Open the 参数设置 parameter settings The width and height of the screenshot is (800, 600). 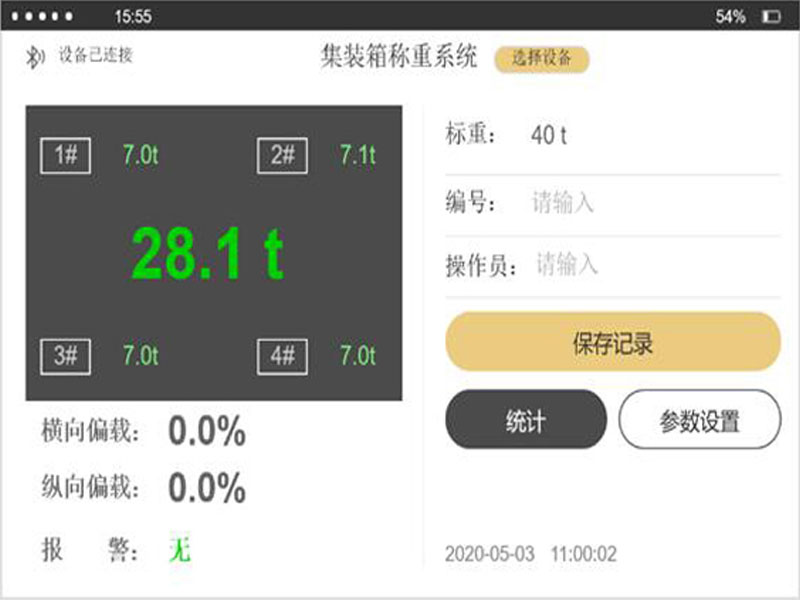point(699,420)
